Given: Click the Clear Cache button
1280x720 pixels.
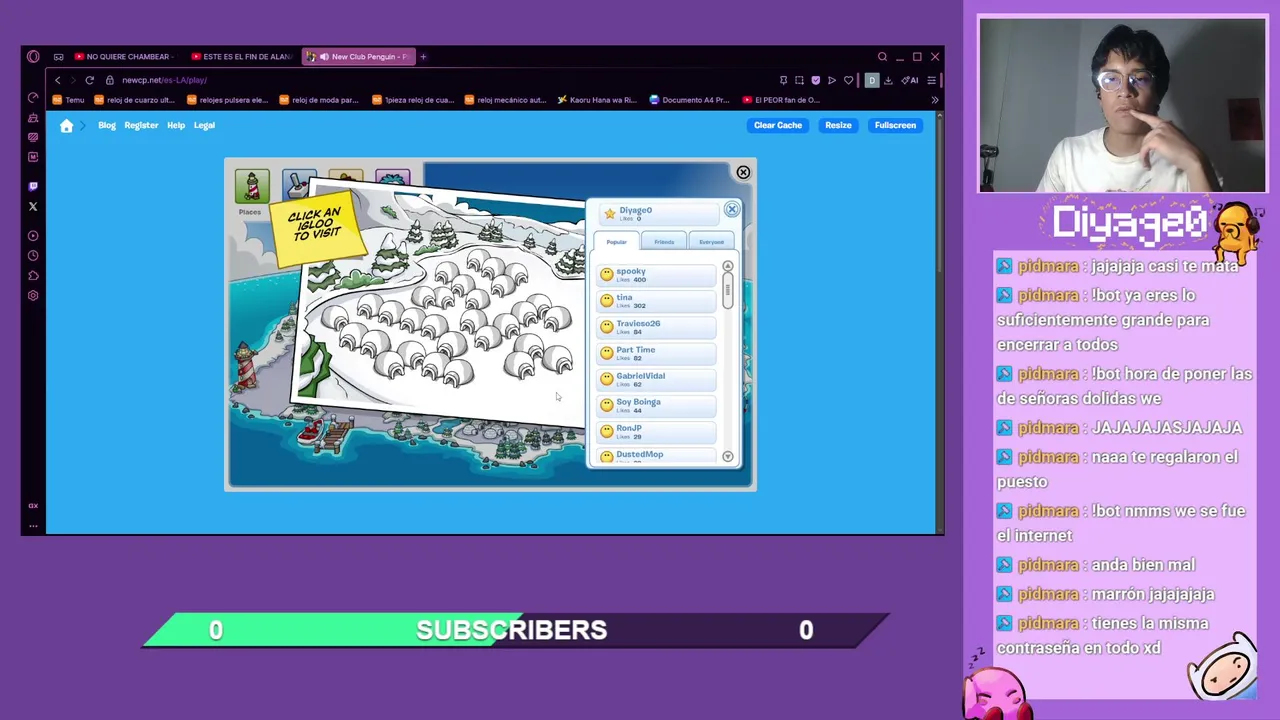Looking at the screenshot, I should (x=778, y=125).
